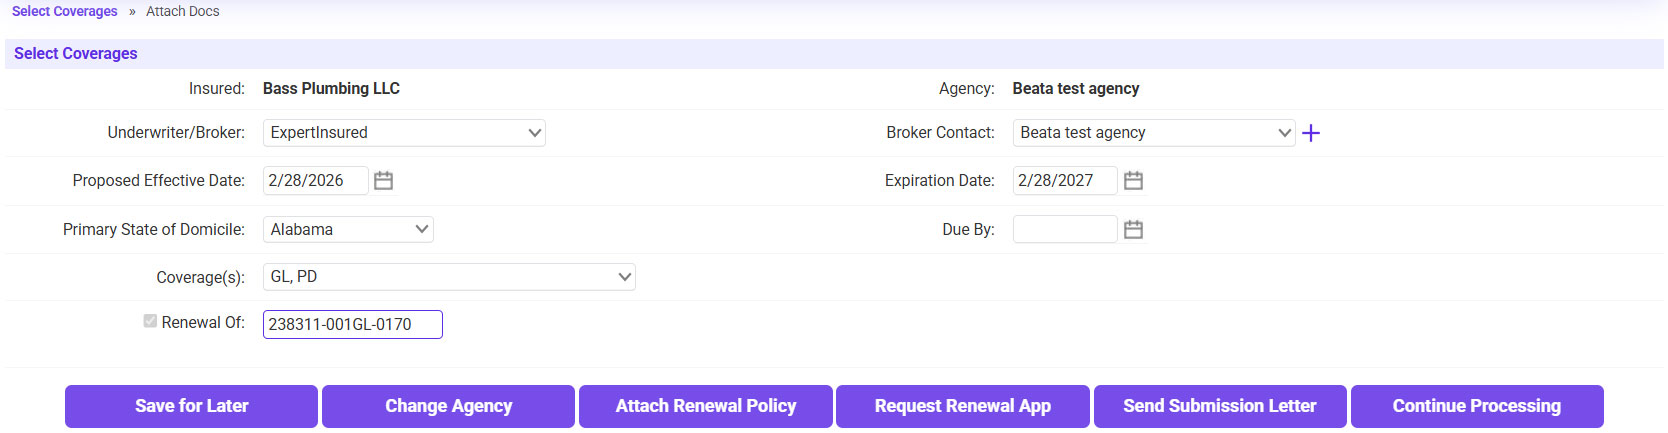Edit the Proposed Effective Date field

315,181
